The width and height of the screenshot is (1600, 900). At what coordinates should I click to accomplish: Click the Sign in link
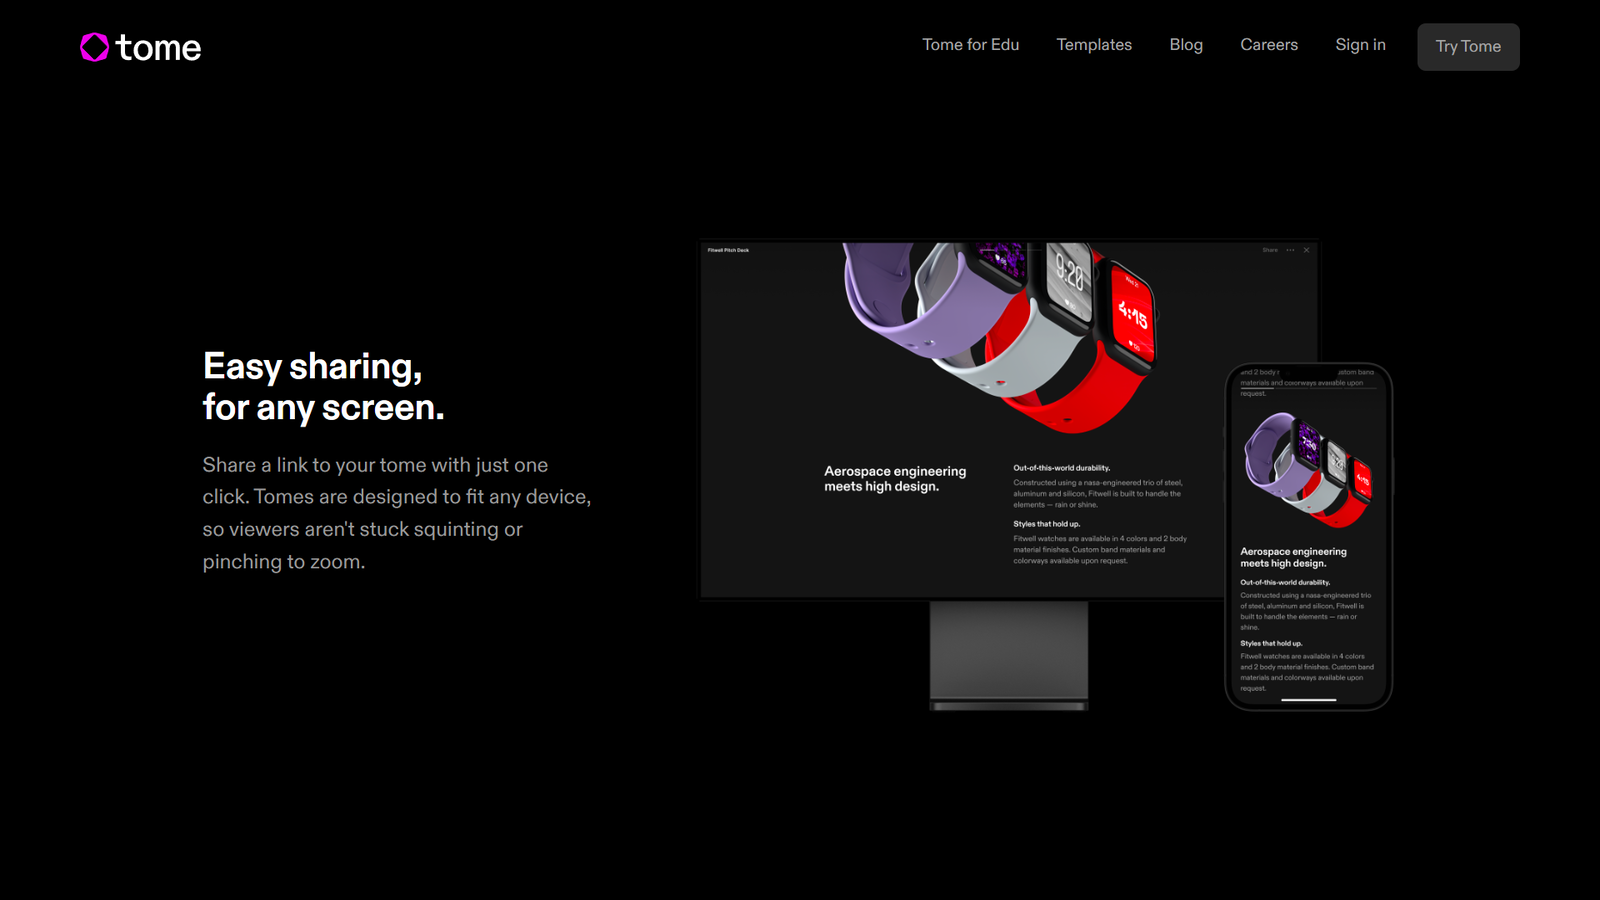click(x=1360, y=45)
